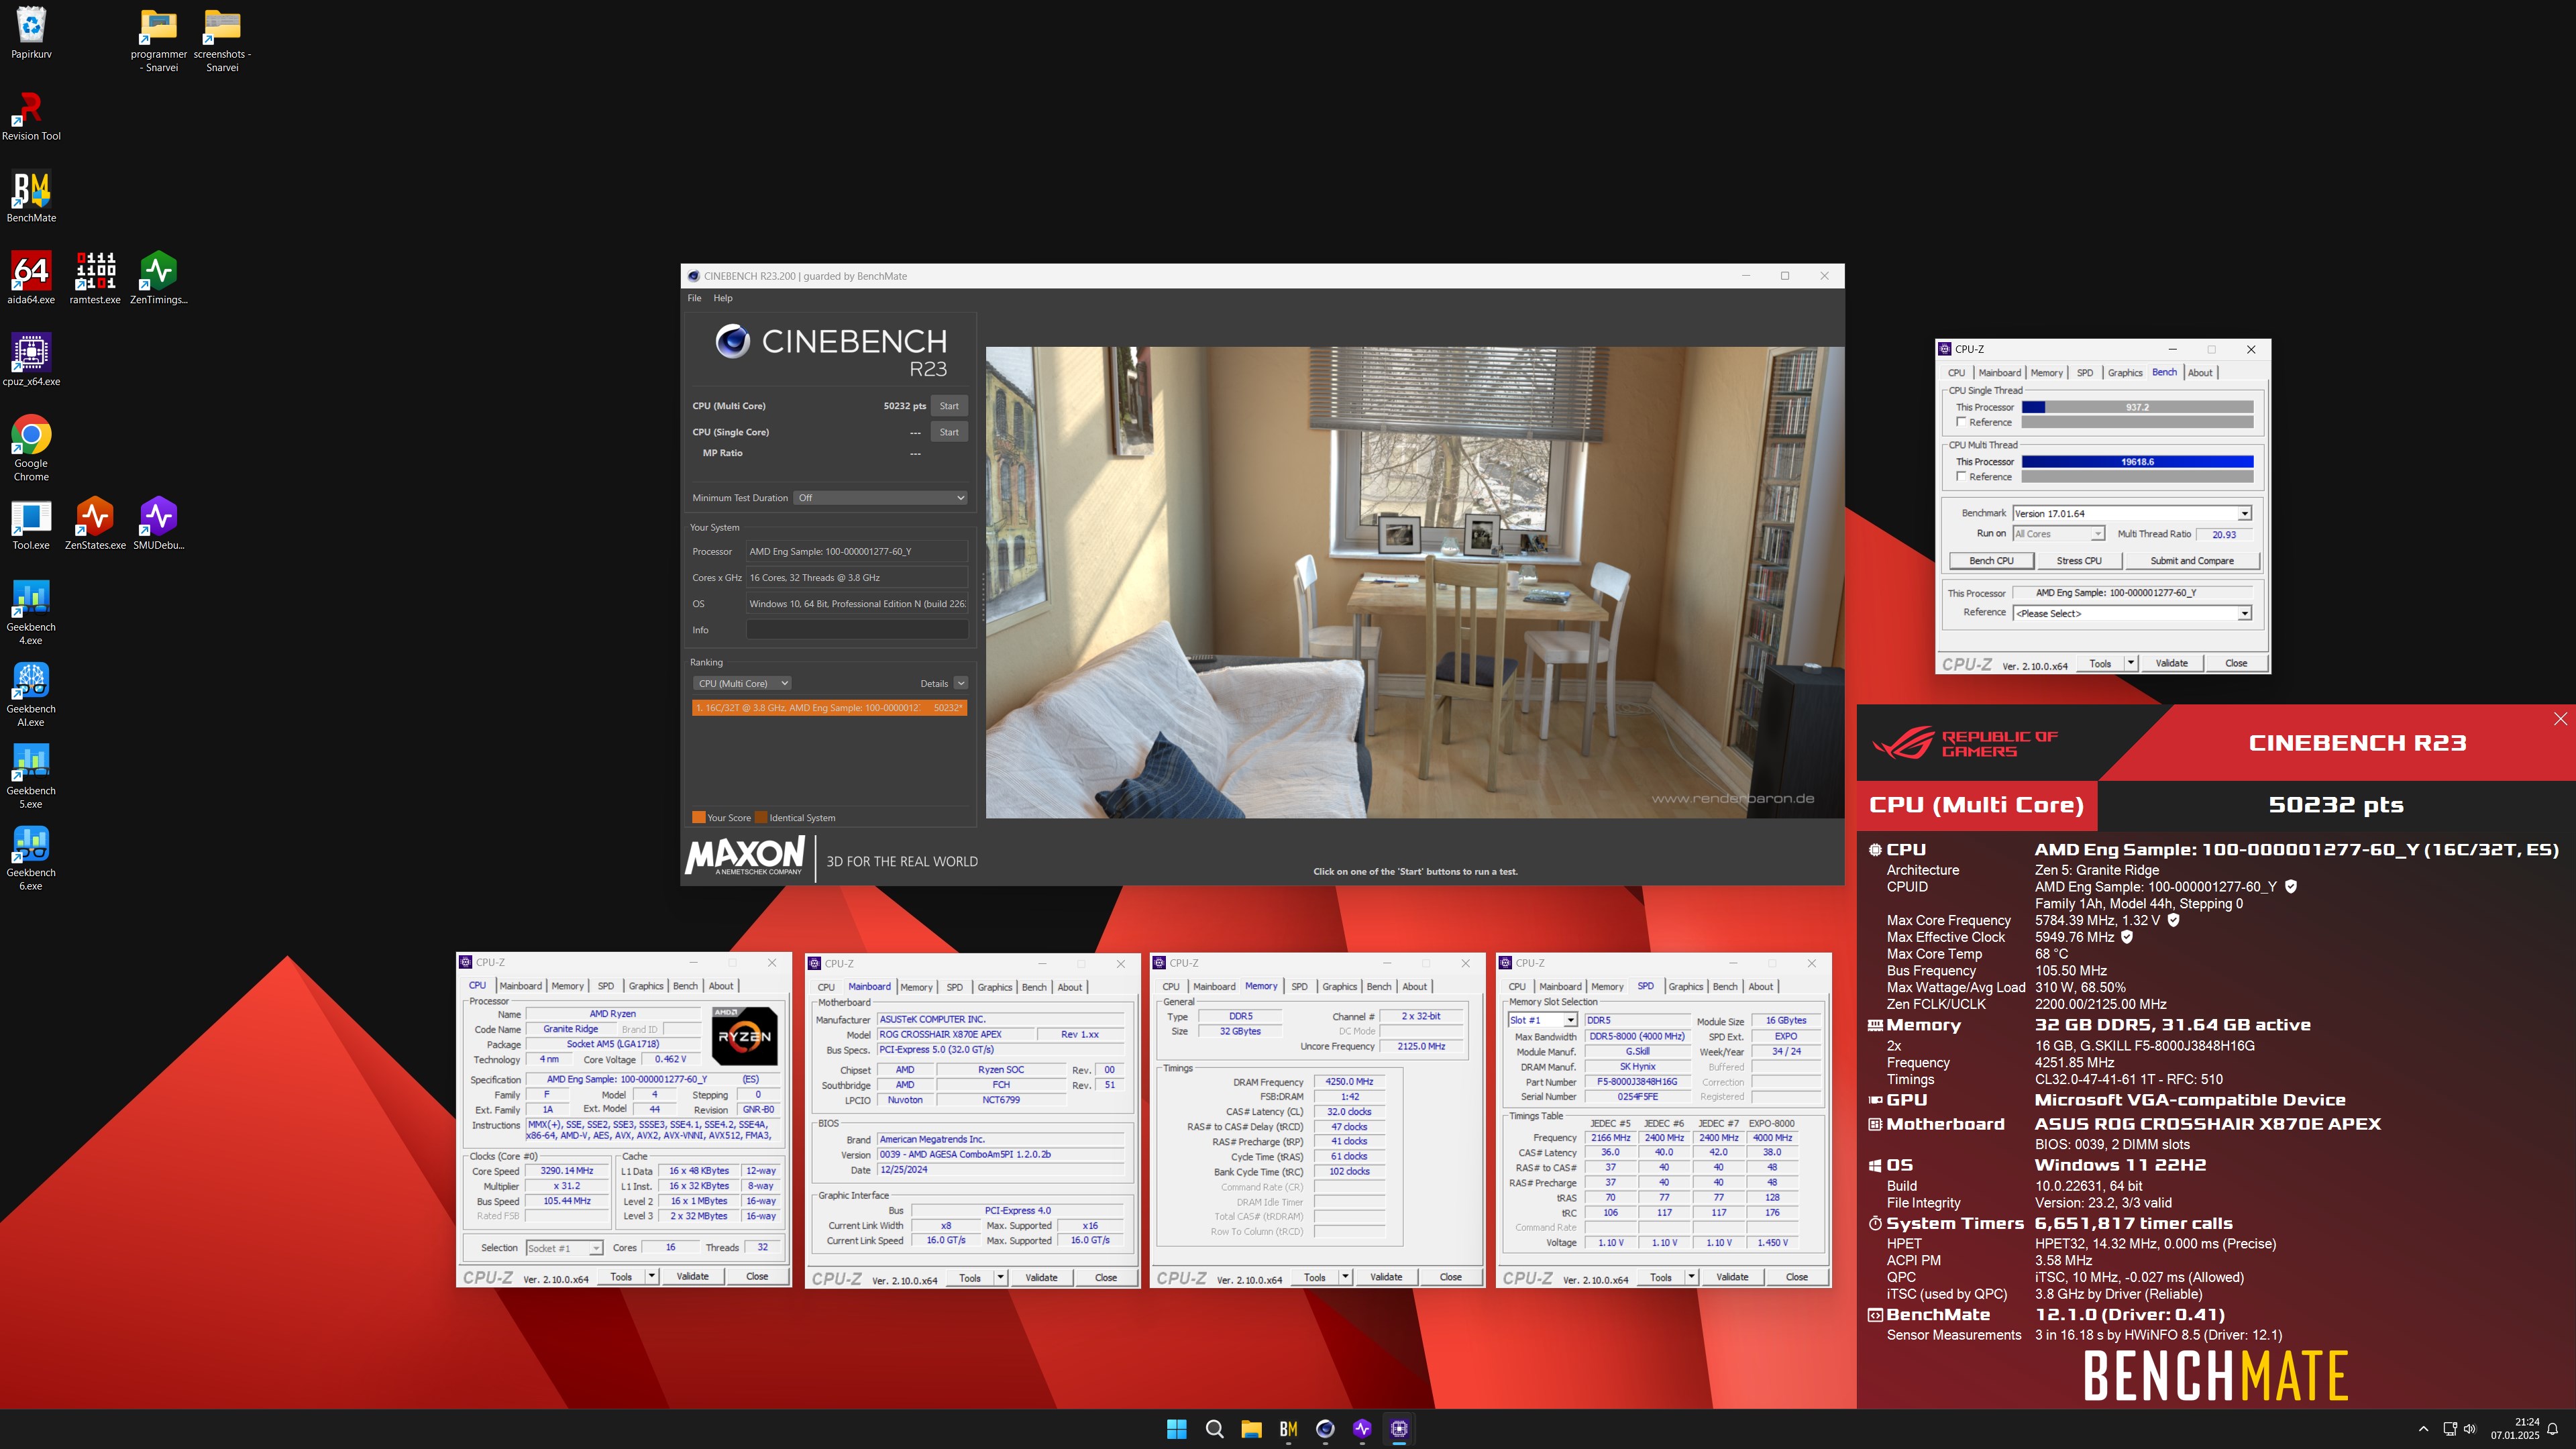Image resolution: width=2576 pixels, height=1449 pixels.
Task: Click the rendered room image in Cinebench
Action: (x=1414, y=582)
